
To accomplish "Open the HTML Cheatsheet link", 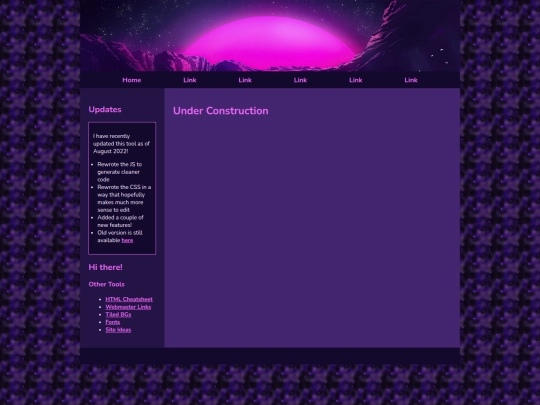I will coord(129,299).
